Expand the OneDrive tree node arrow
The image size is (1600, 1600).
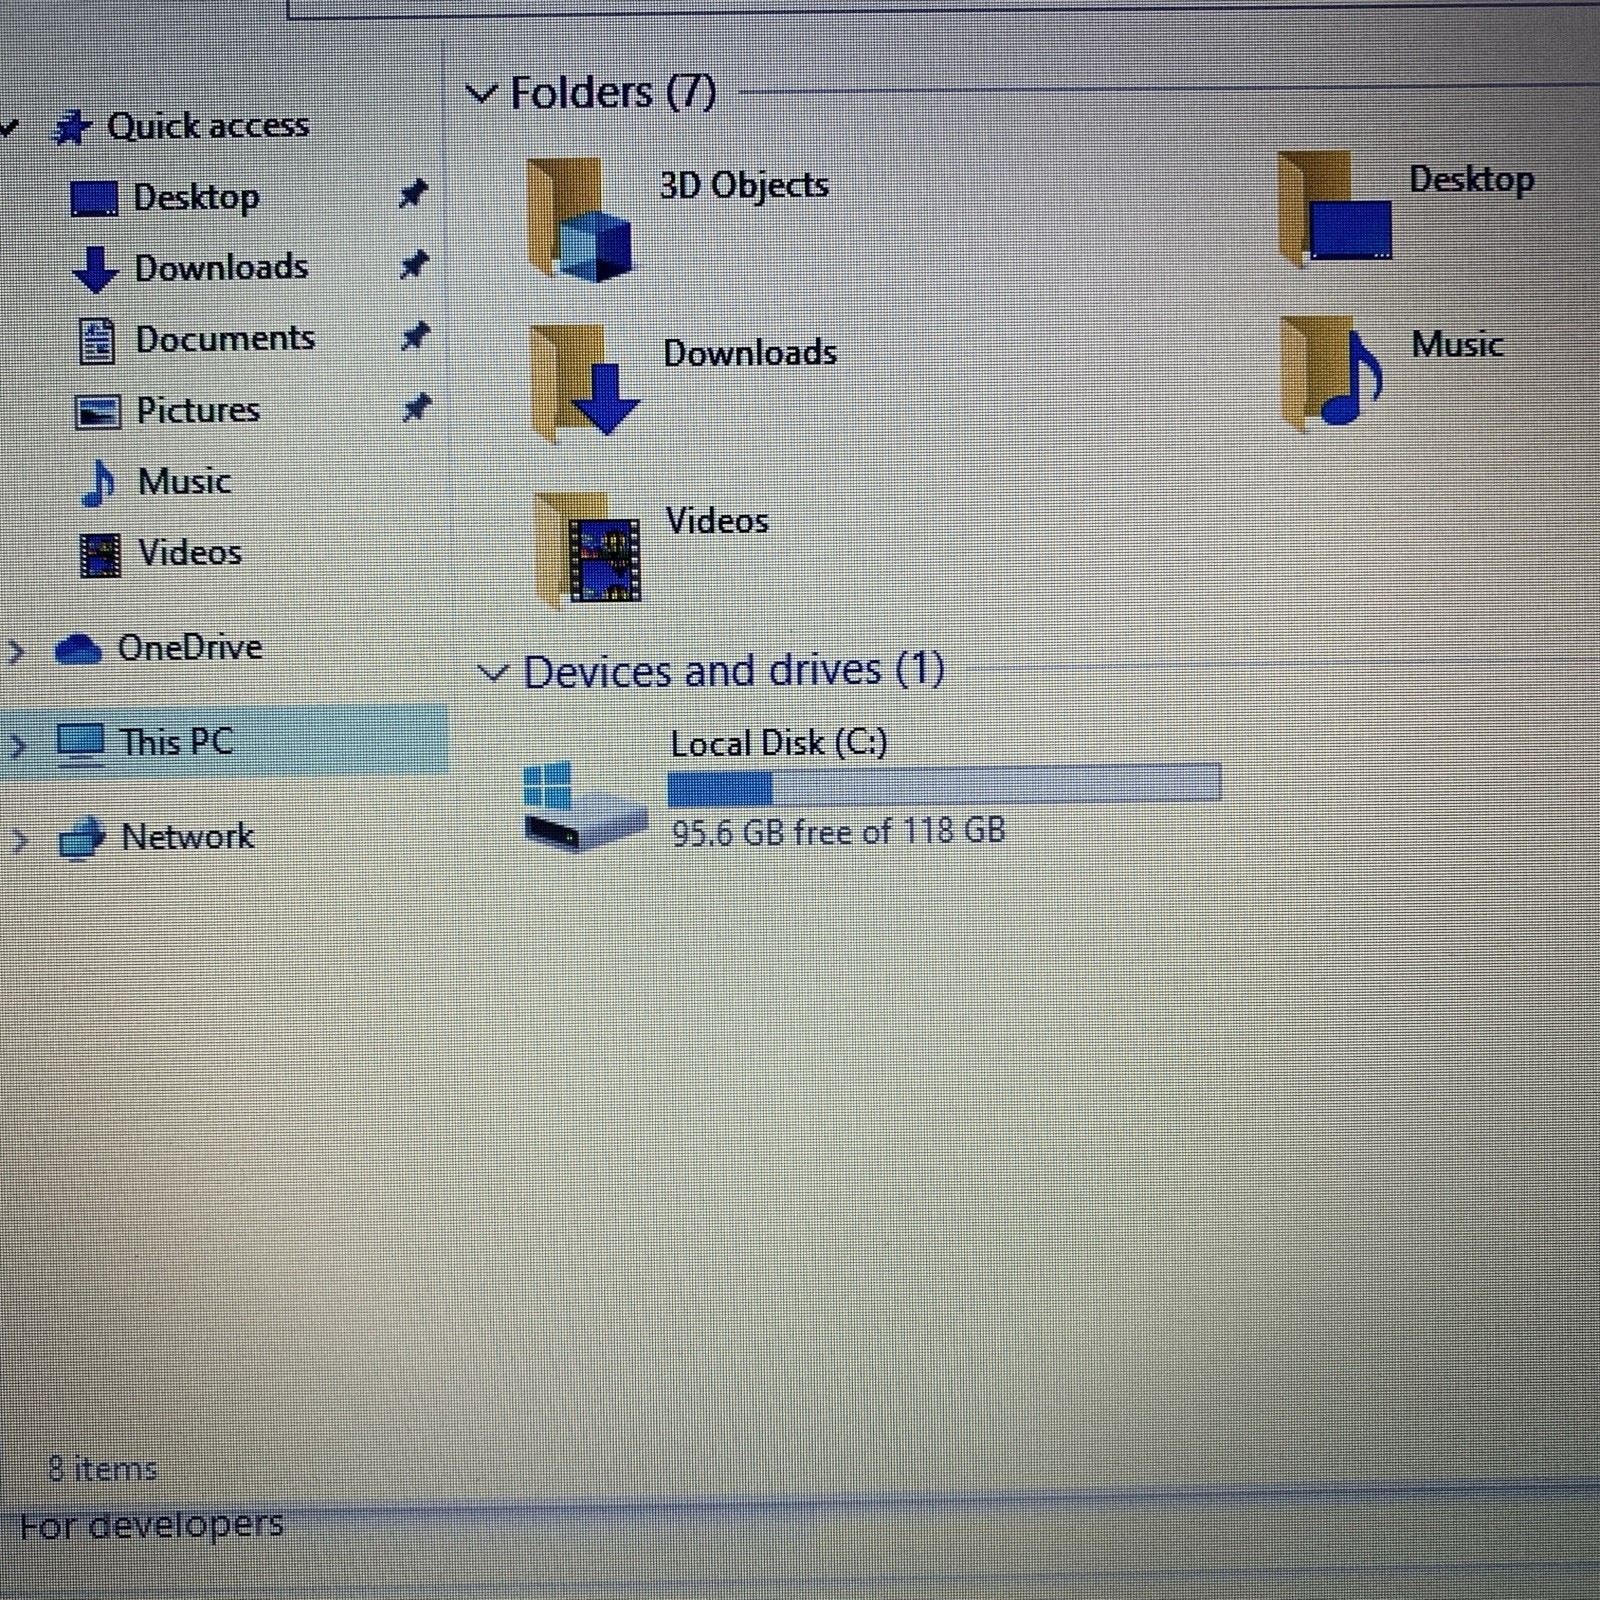point(15,652)
